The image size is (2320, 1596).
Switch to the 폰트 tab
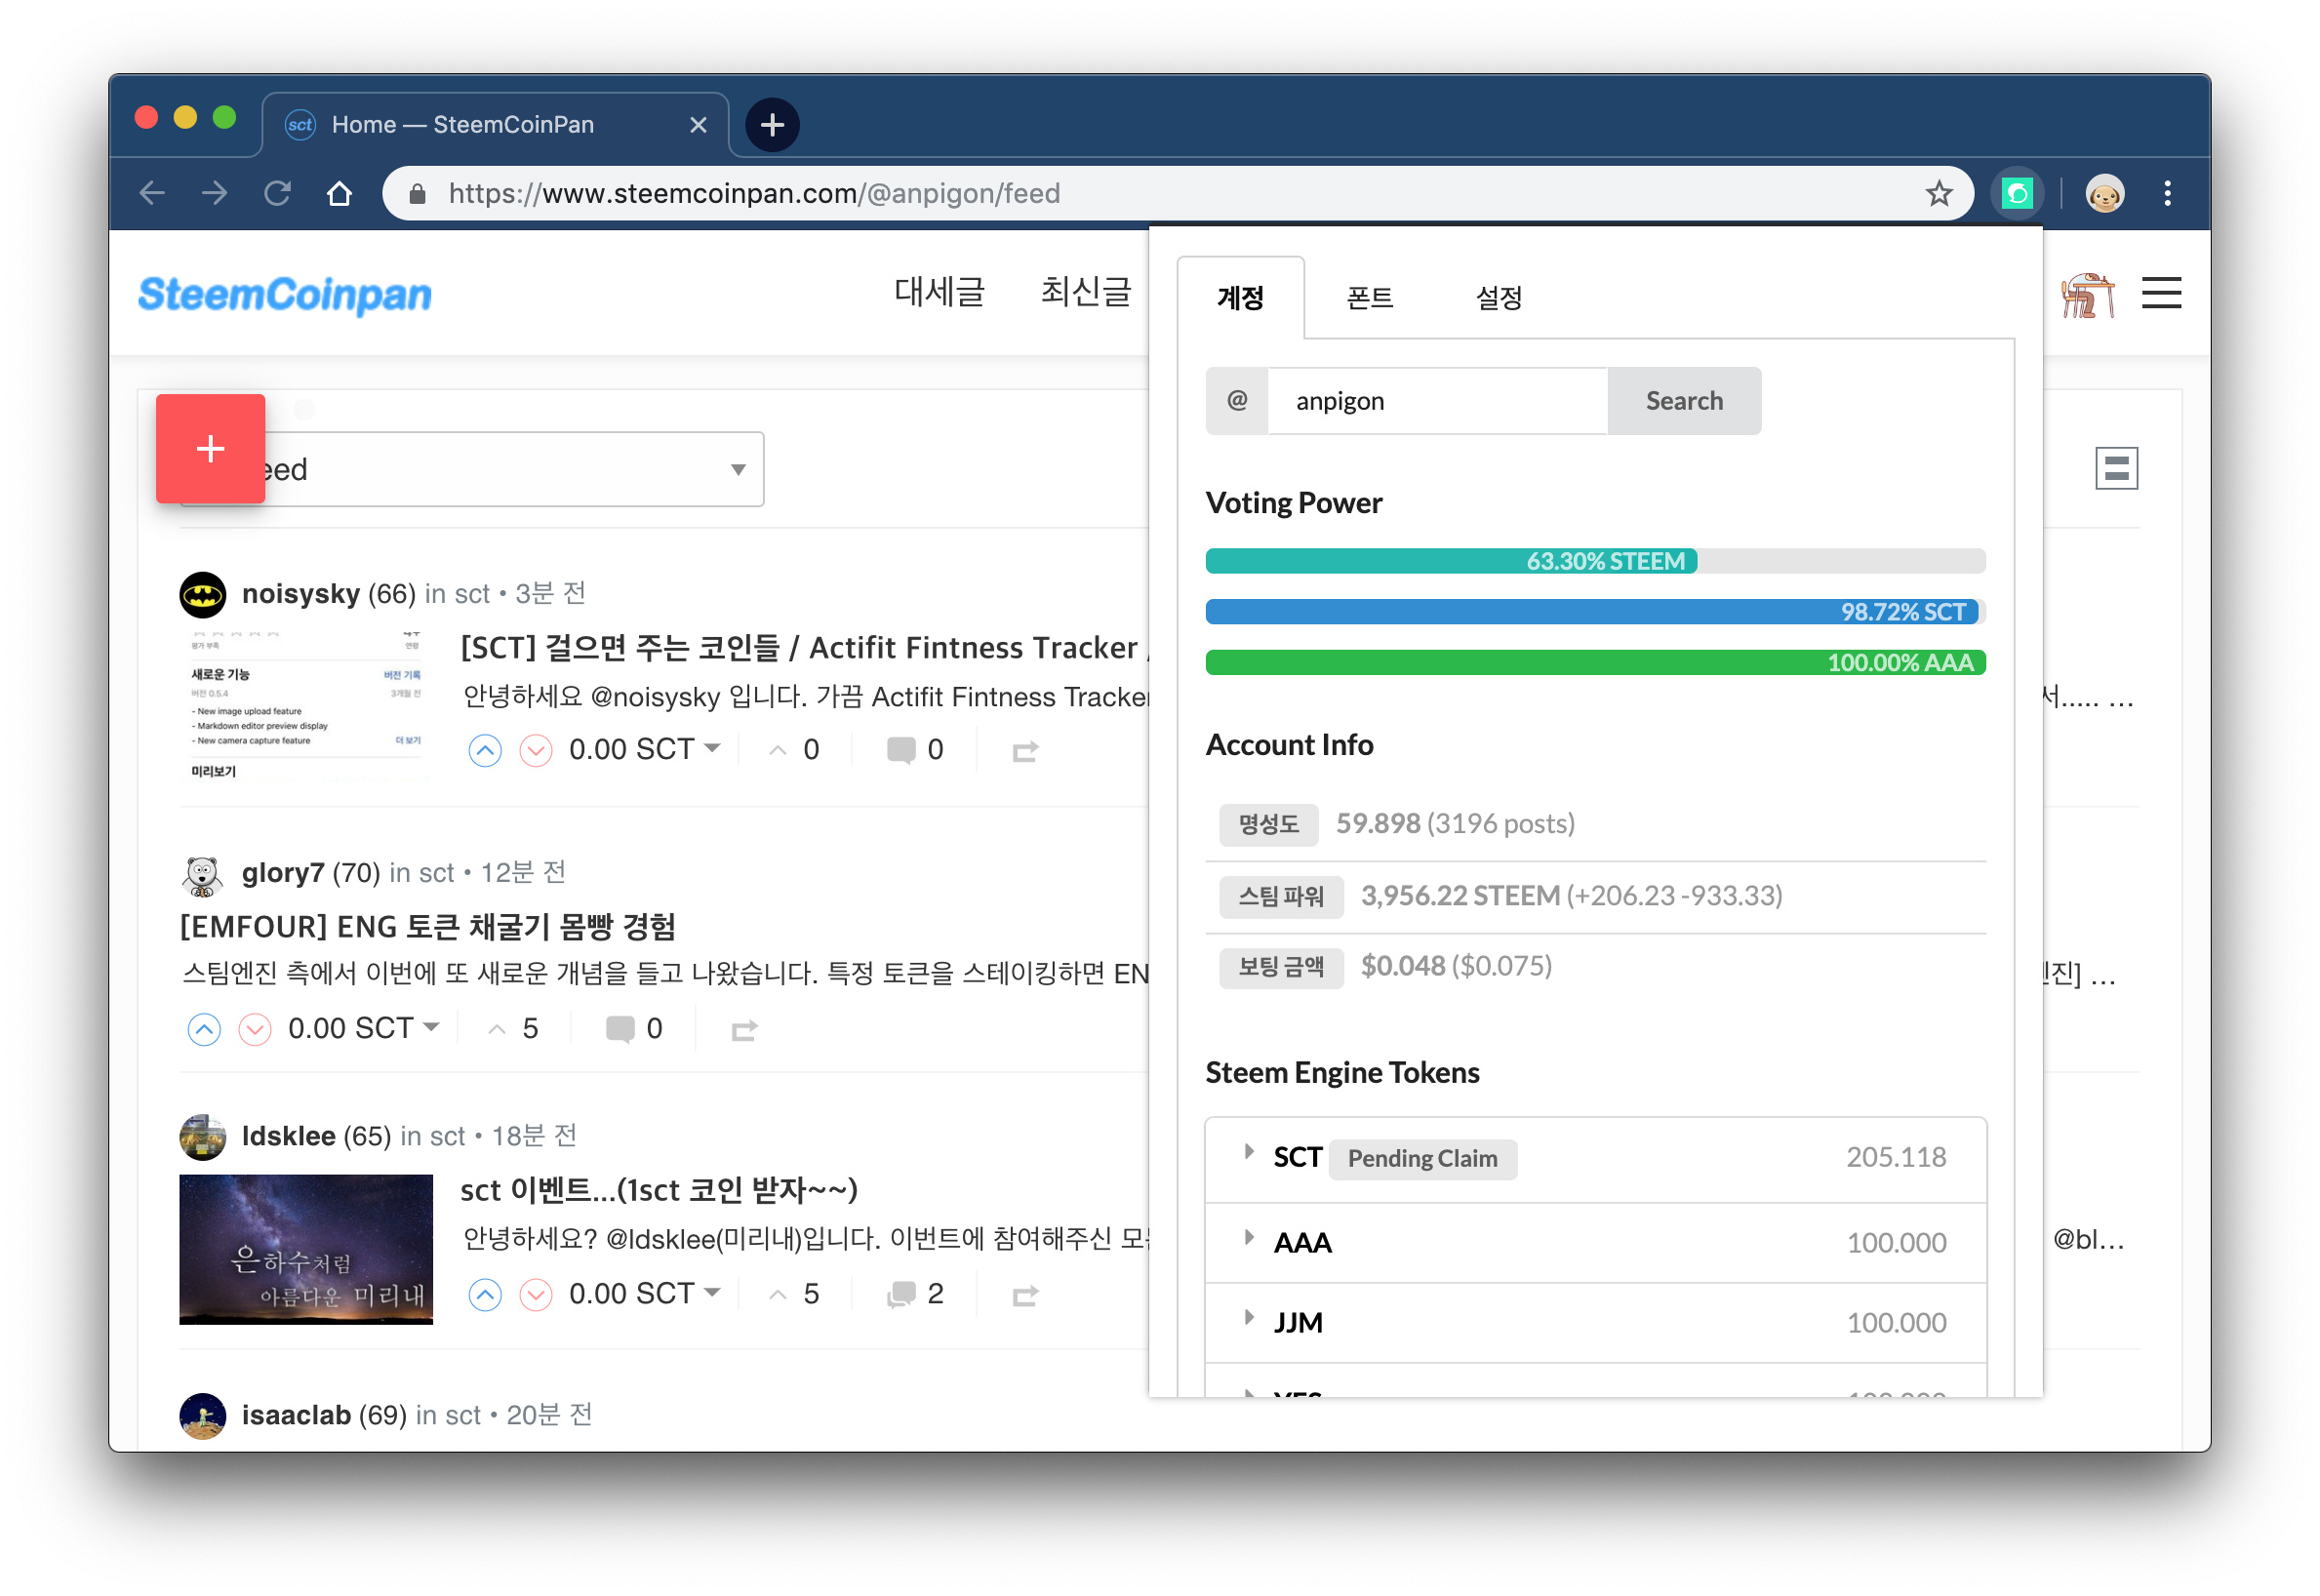click(1369, 298)
